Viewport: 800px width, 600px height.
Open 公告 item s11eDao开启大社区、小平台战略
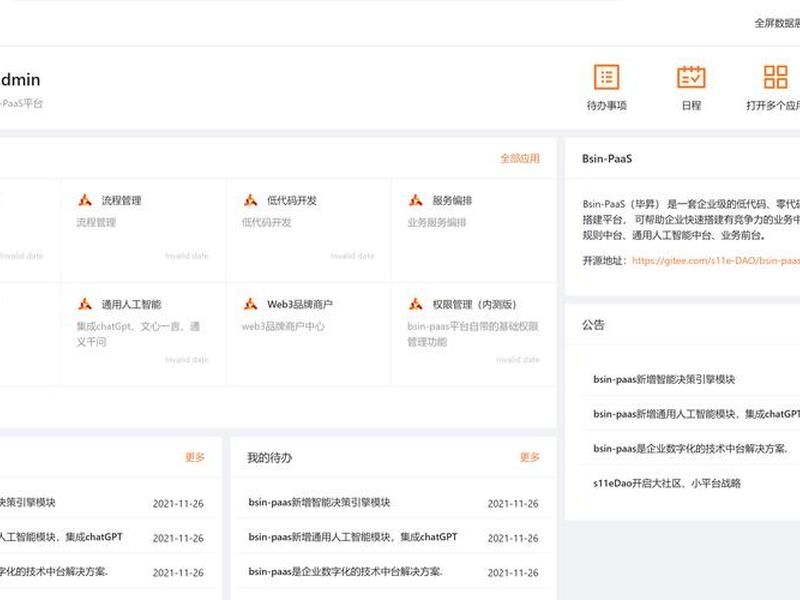click(667, 483)
